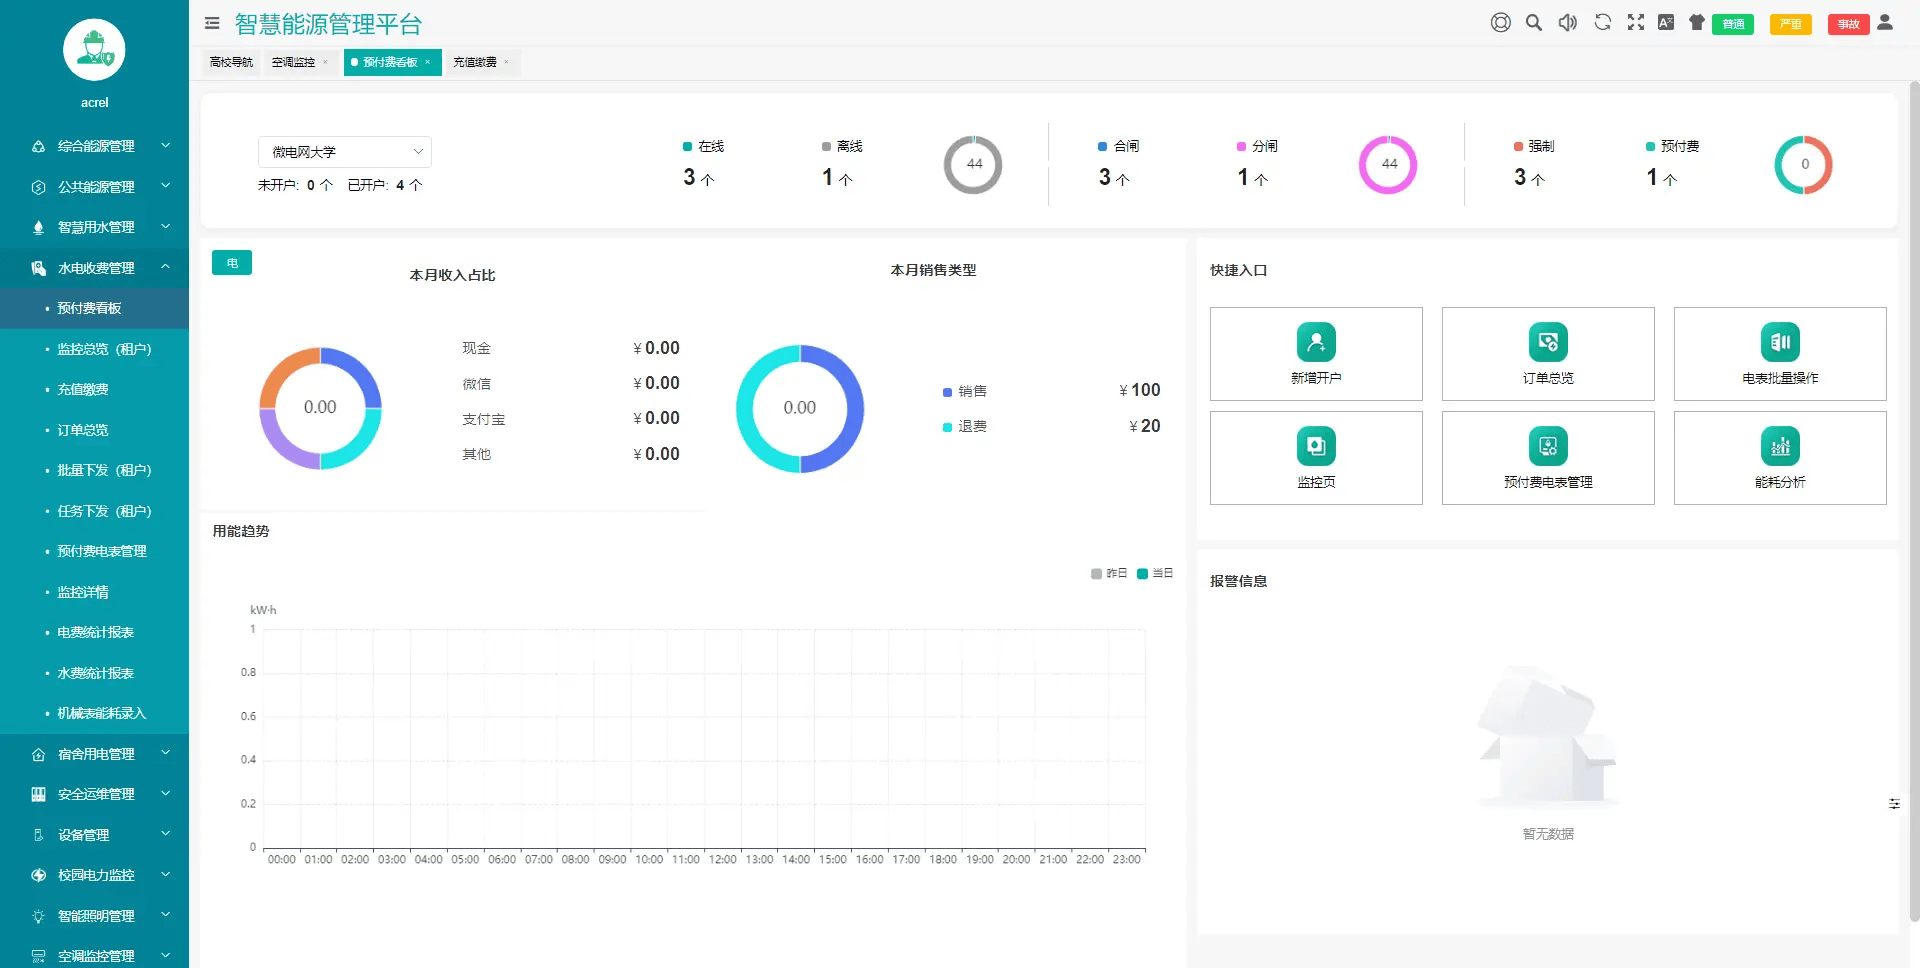The width and height of the screenshot is (1920, 968).
Task: Switch to the 充值缴费 tab
Action: click(475, 62)
